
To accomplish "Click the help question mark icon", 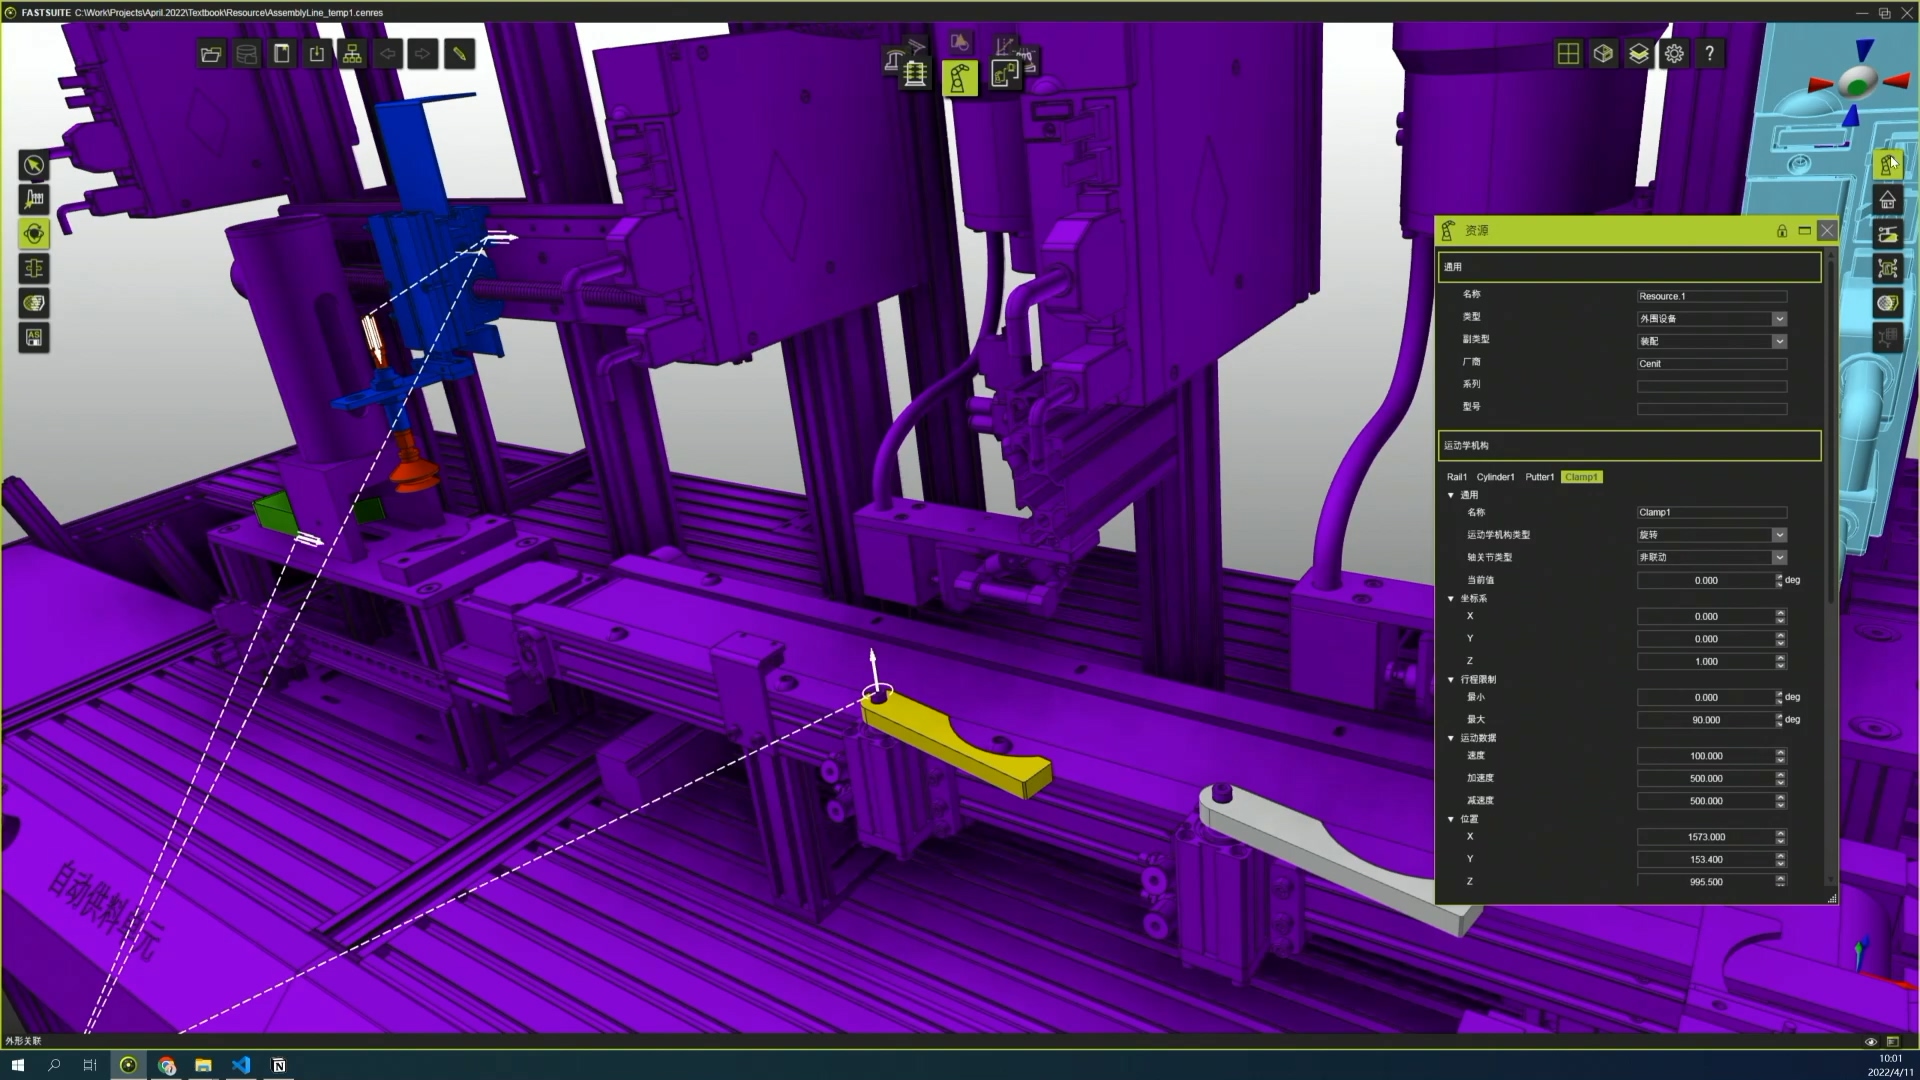I will (x=1710, y=54).
